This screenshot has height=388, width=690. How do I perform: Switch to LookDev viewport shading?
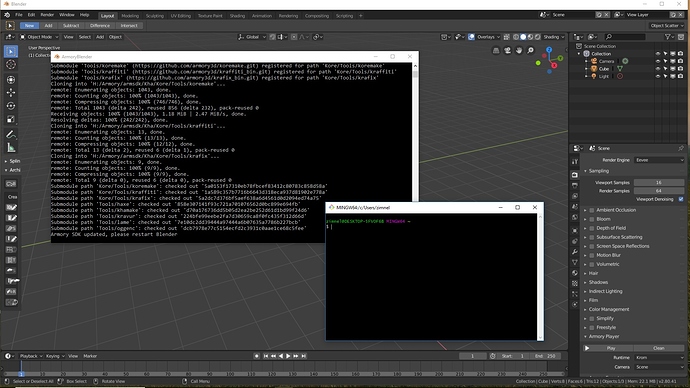tap(530, 37)
